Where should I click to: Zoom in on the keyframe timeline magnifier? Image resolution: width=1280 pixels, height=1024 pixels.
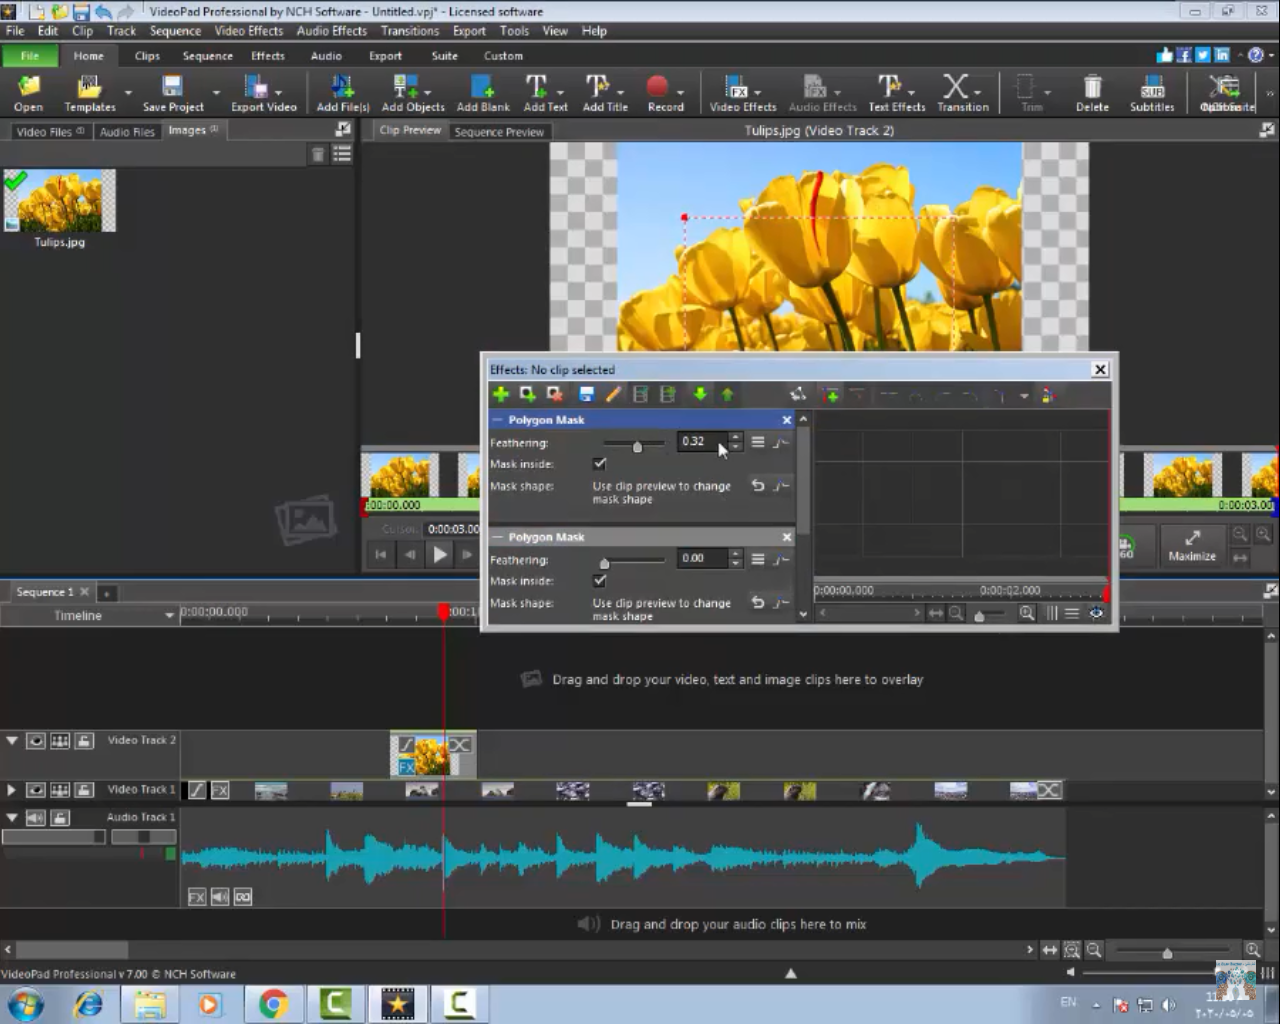point(1027,613)
